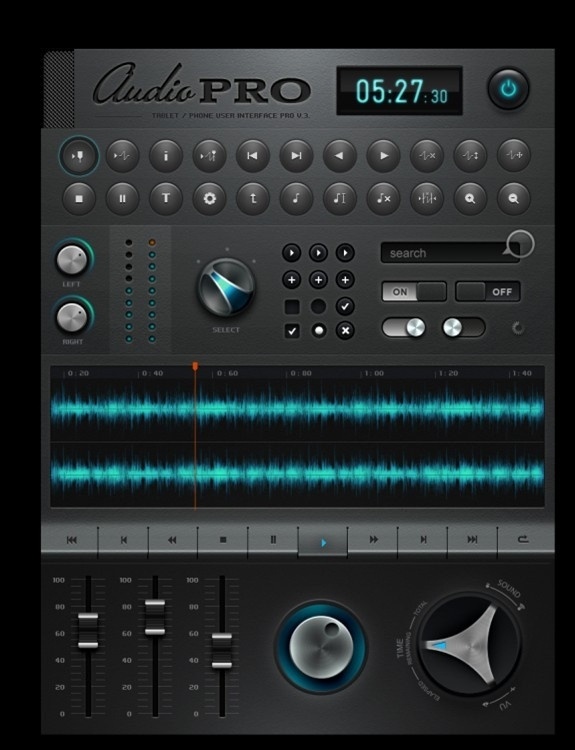The width and height of the screenshot is (575, 750).
Task: Click transport bar pause button
Action: [x=273, y=540]
